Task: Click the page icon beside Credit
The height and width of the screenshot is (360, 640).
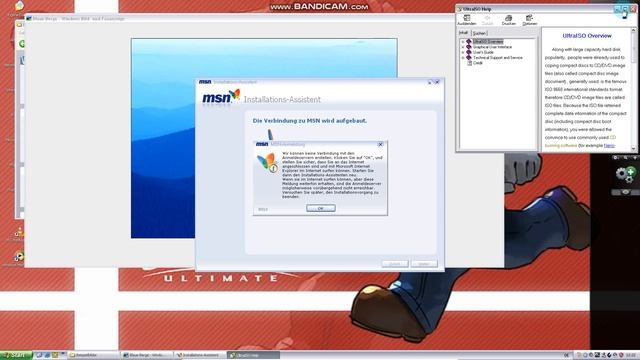Action: tap(469, 63)
